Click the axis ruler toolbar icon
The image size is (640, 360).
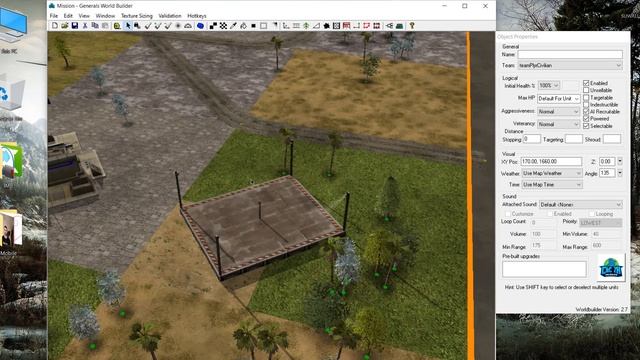click(286, 26)
